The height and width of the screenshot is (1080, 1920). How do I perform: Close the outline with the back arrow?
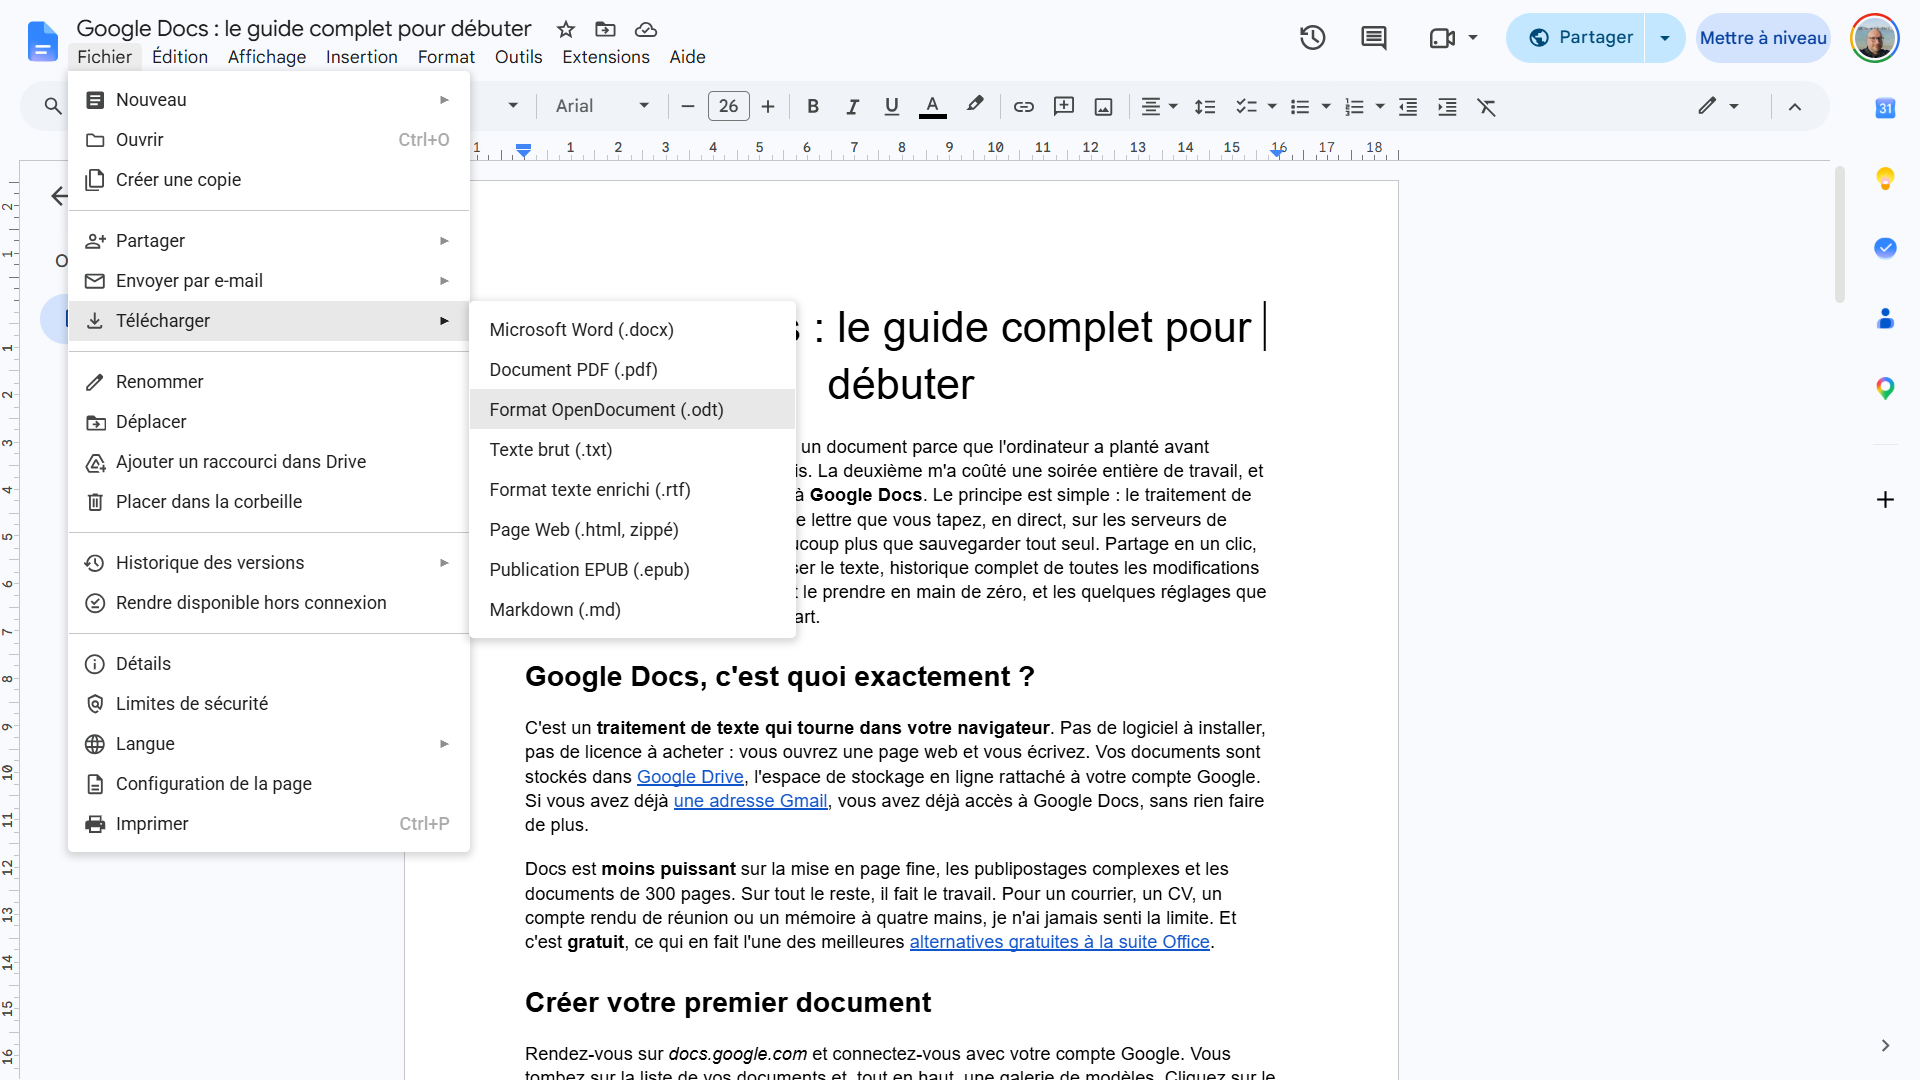pyautogui.click(x=60, y=196)
